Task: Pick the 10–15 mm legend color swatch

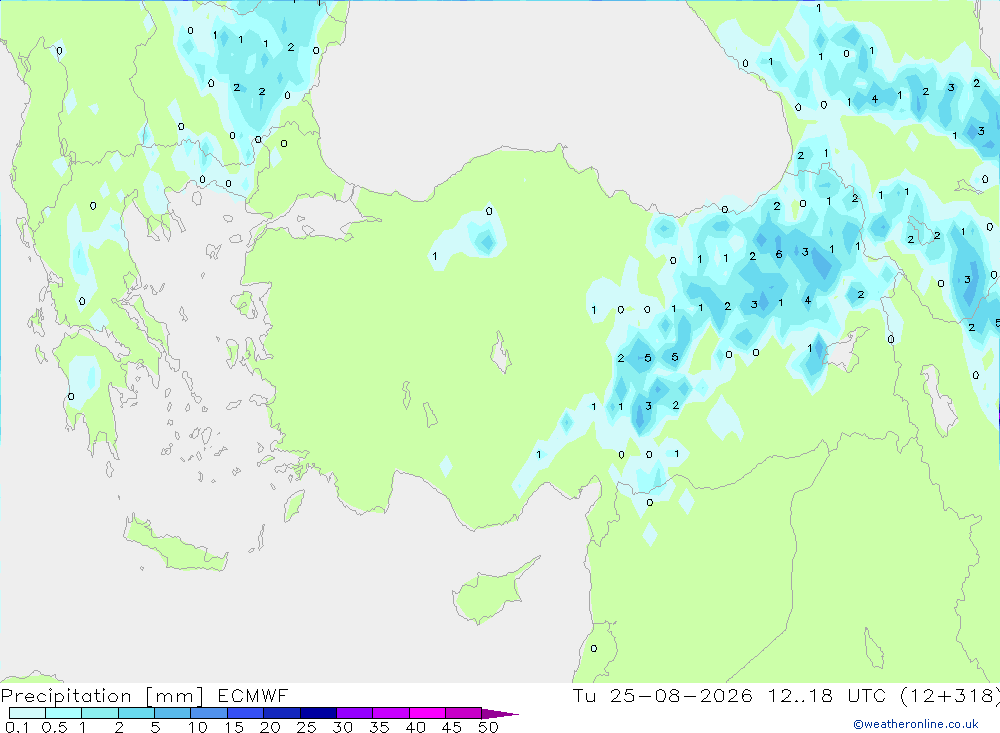Action: (x=209, y=713)
